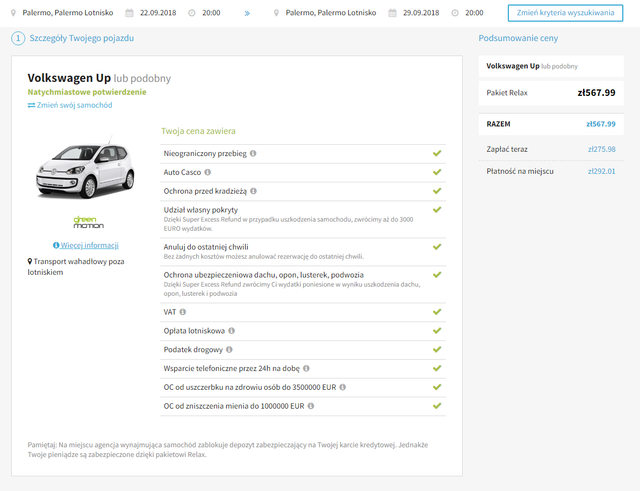The height and width of the screenshot is (491, 640).
Task: Click double arrow between pickup and return
Action: click(247, 13)
